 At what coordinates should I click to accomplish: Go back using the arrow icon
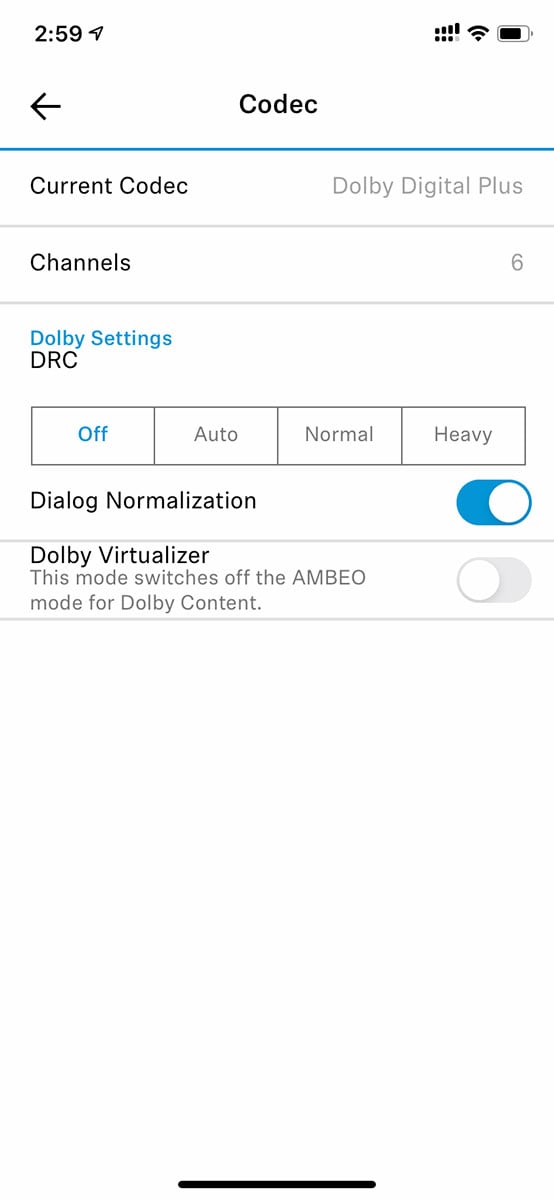point(46,106)
